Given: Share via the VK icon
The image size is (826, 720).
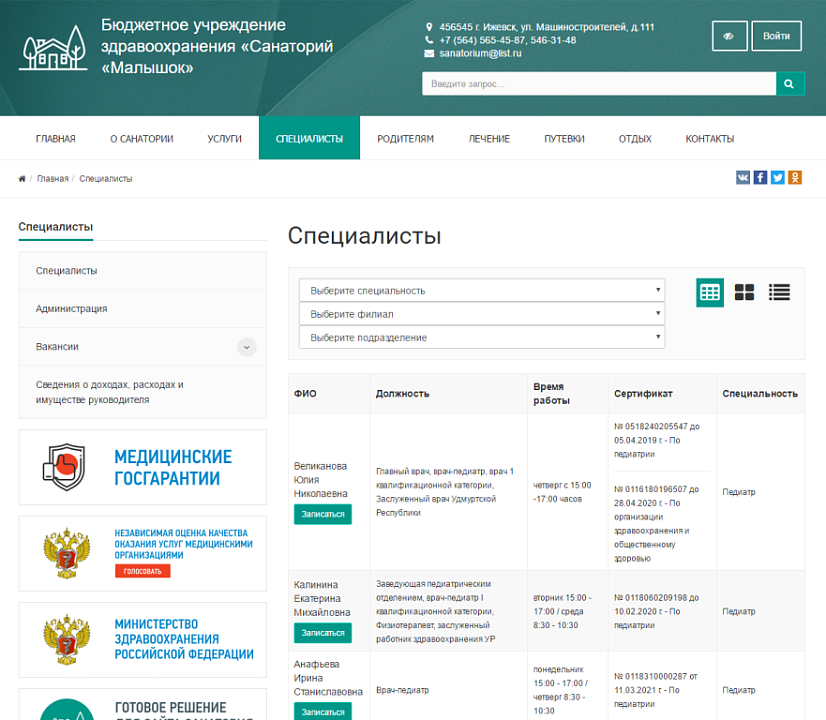Looking at the screenshot, I should tap(743, 177).
